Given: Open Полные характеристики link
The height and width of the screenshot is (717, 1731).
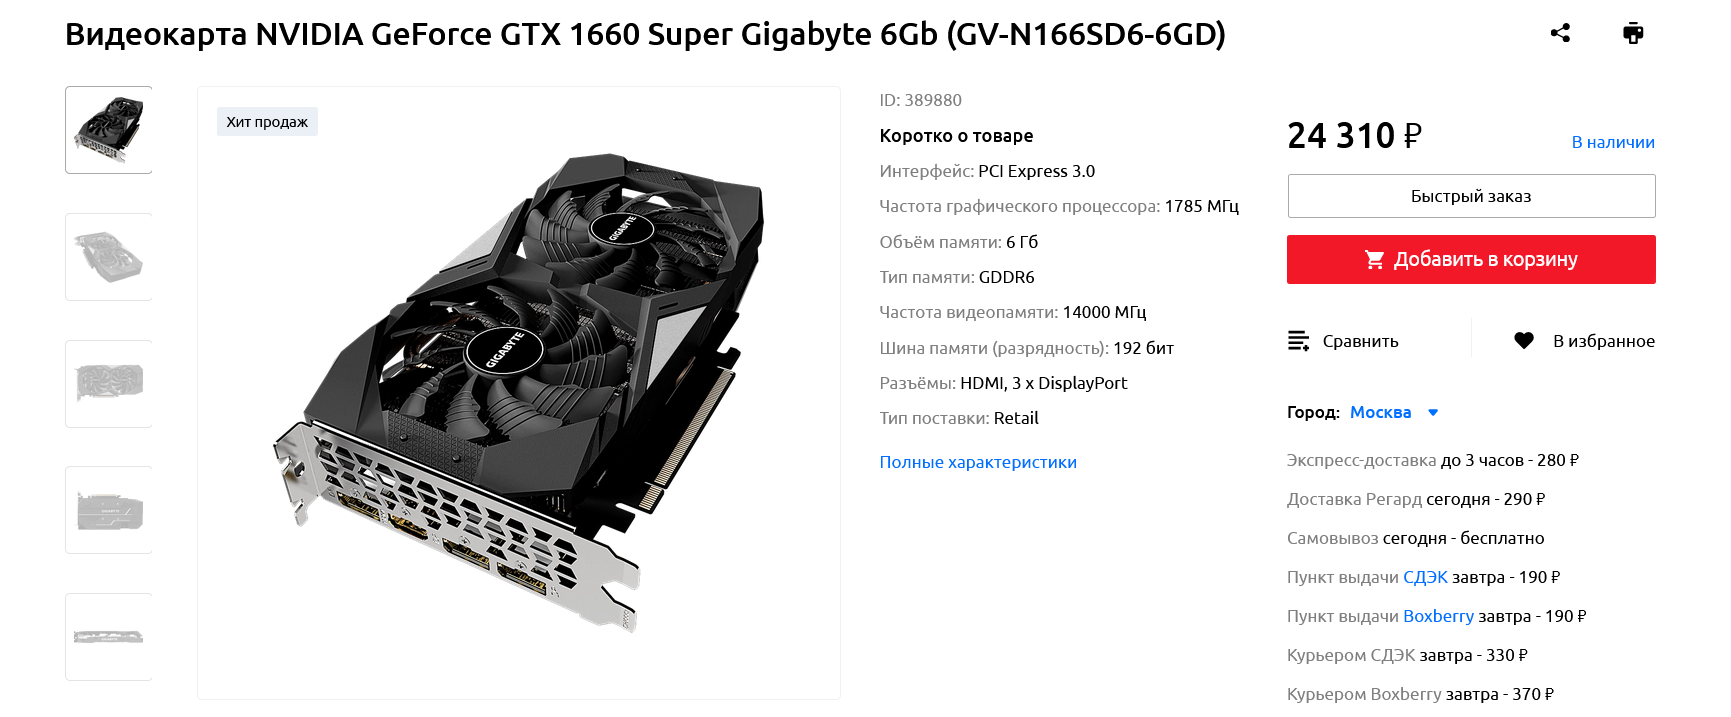Looking at the screenshot, I should pyautogui.click(x=978, y=462).
